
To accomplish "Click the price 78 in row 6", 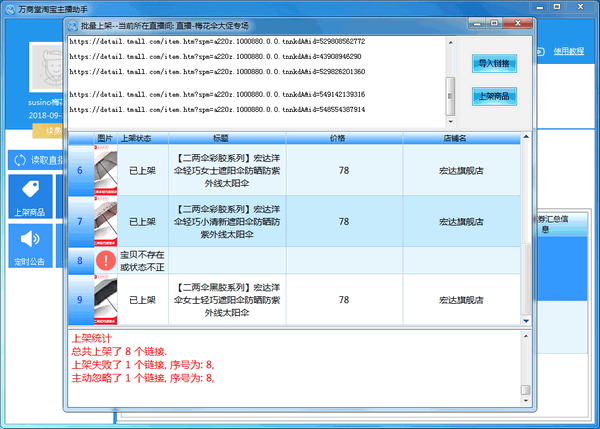I will point(344,170).
